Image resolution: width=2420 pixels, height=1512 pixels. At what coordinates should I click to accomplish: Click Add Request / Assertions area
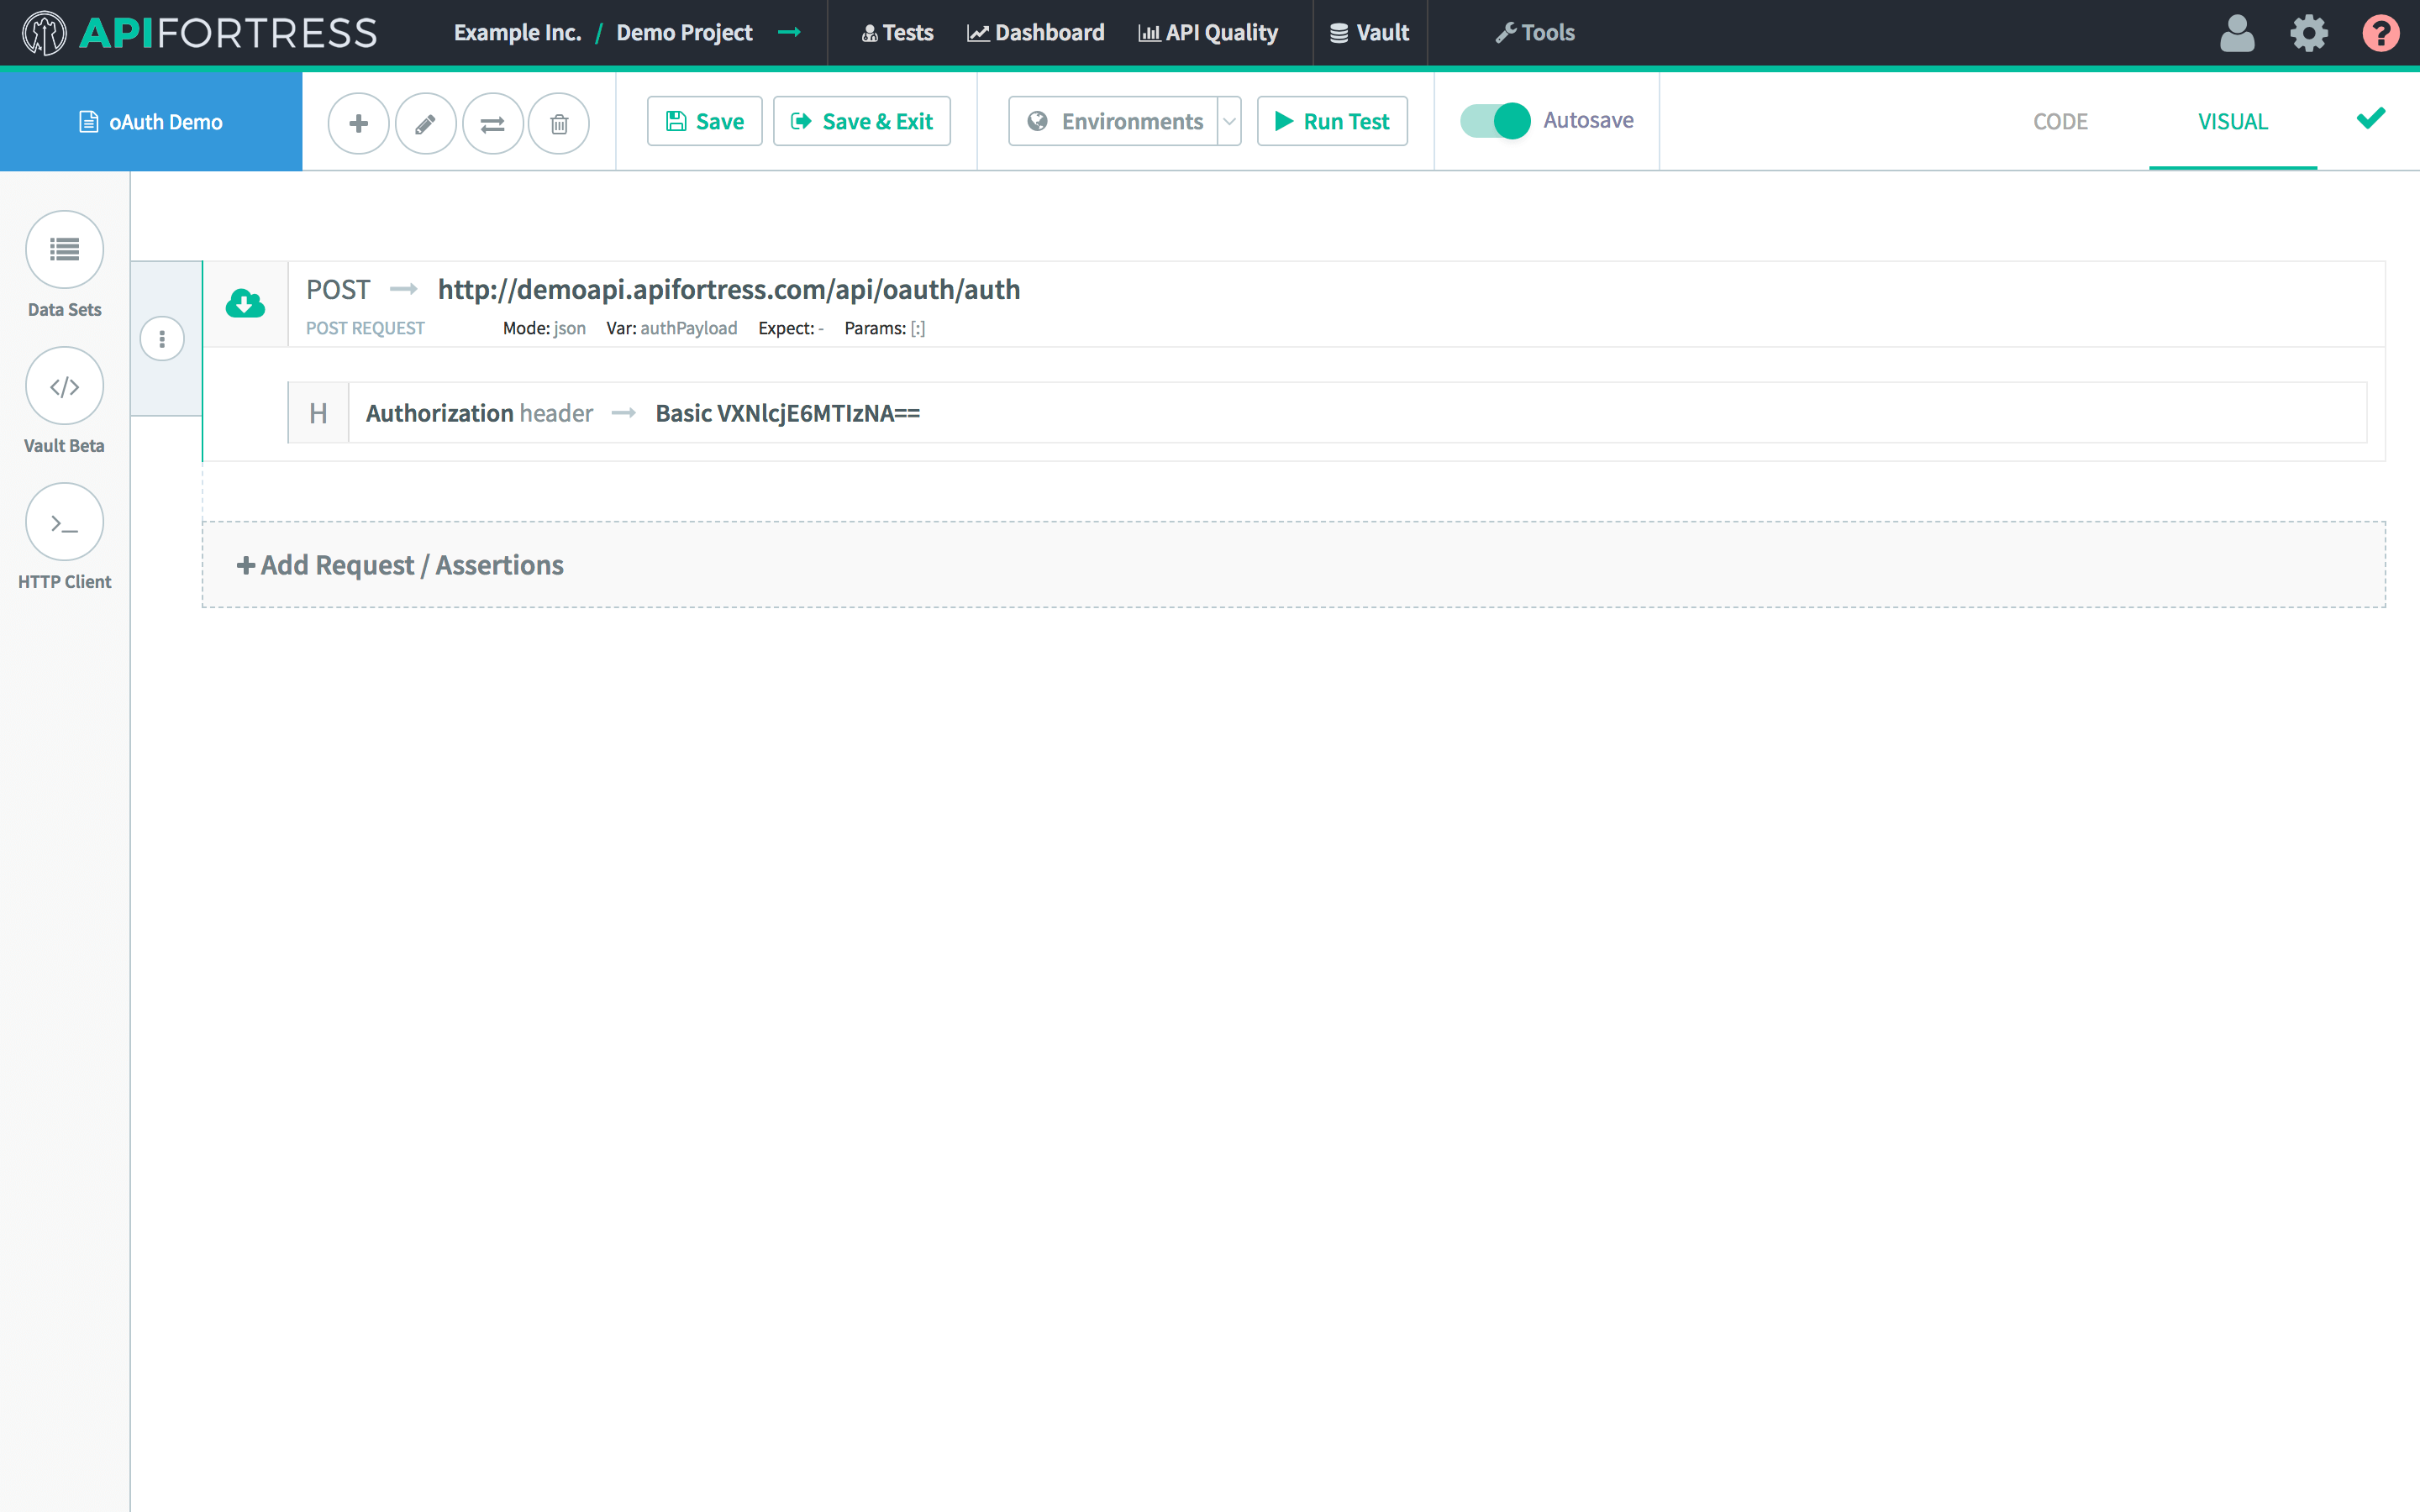point(400,565)
